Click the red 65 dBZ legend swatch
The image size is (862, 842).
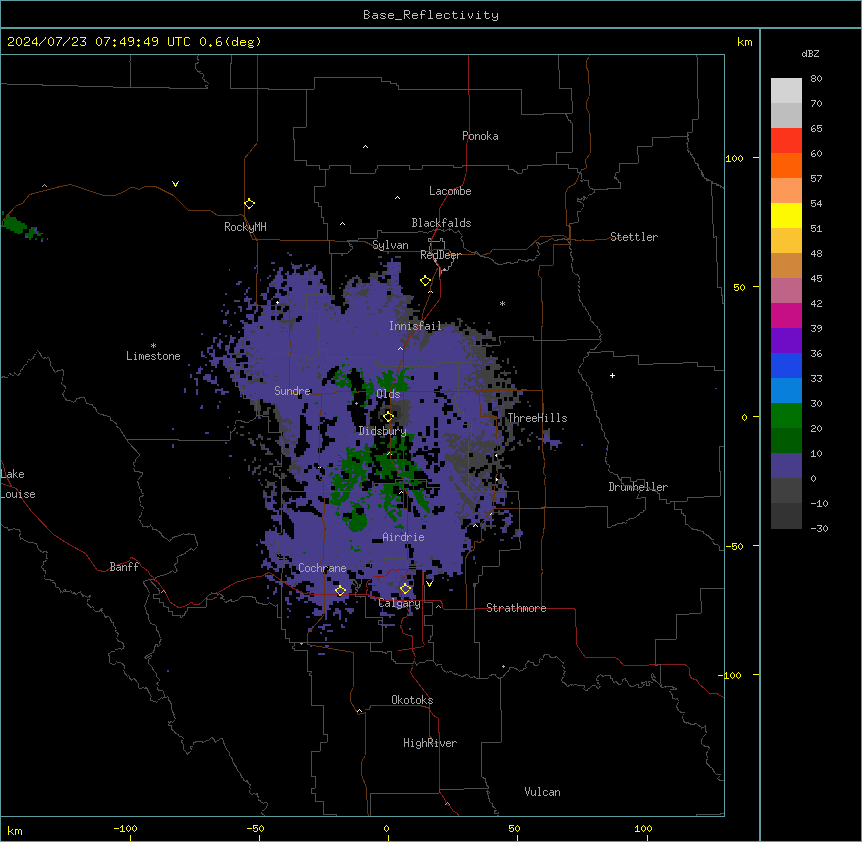click(x=786, y=141)
